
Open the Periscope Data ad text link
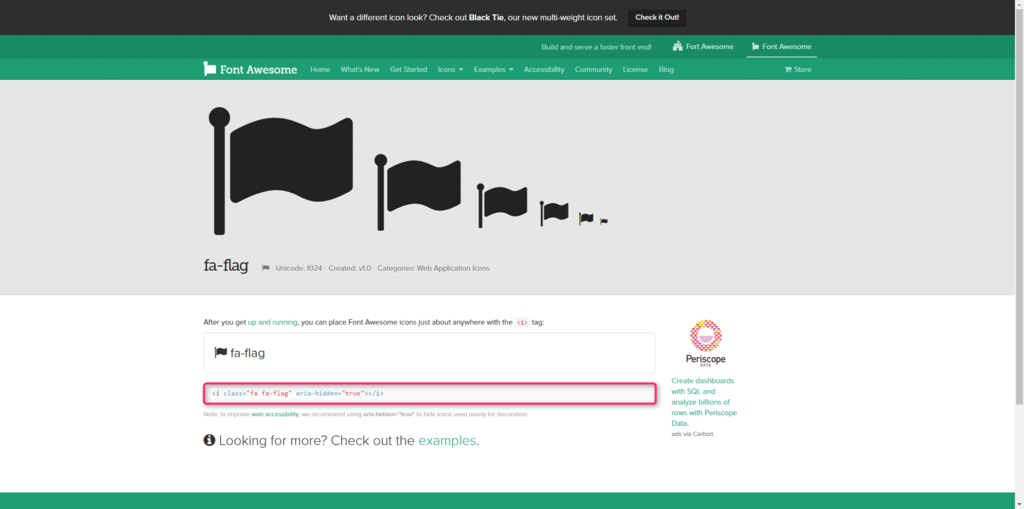(704, 402)
